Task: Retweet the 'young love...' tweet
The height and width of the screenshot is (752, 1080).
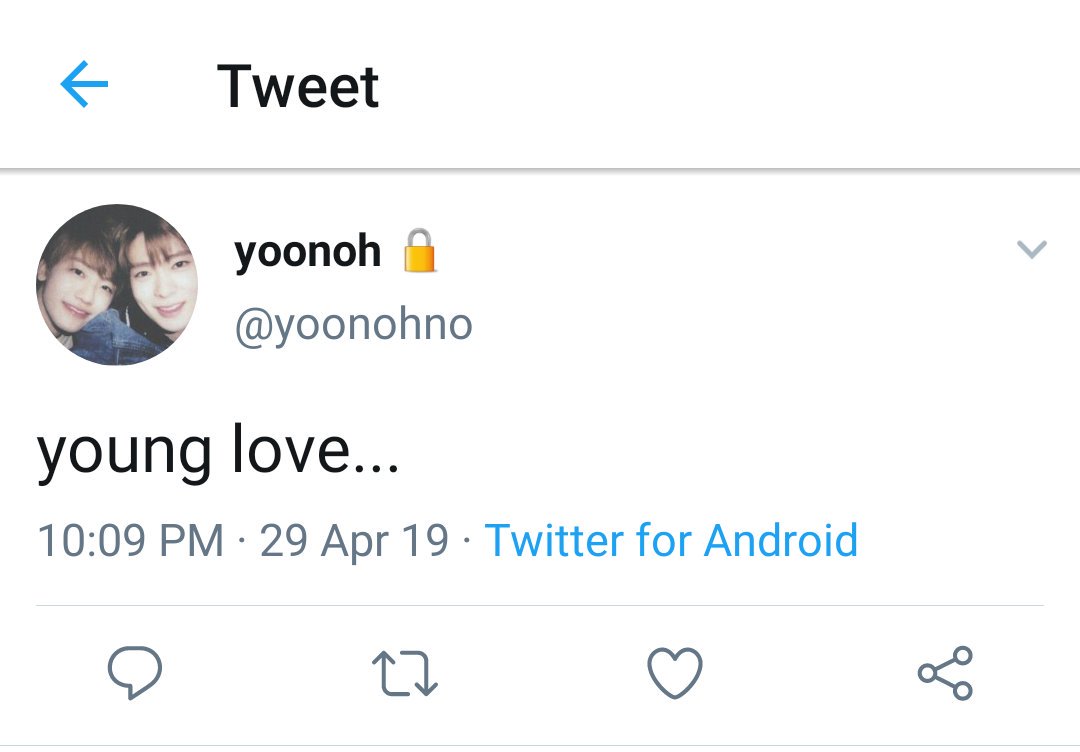Action: tap(405, 673)
